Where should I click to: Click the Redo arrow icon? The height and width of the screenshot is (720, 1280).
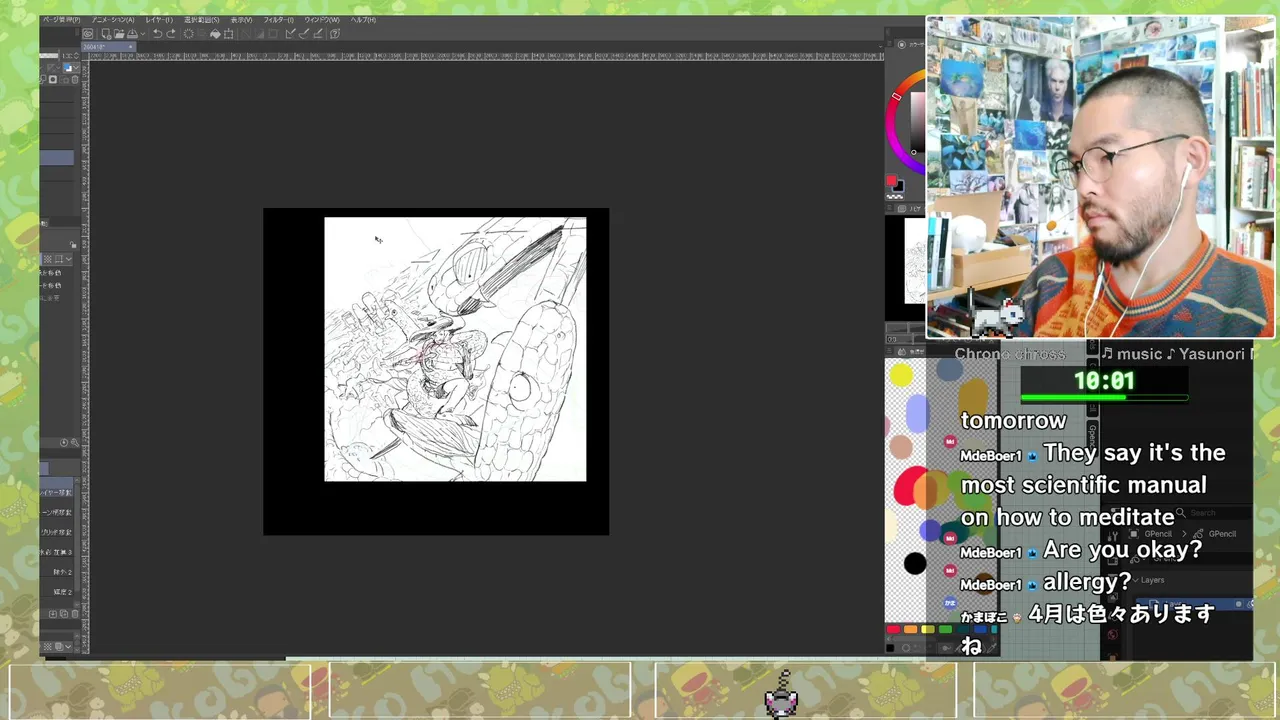[x=171, y=34]
